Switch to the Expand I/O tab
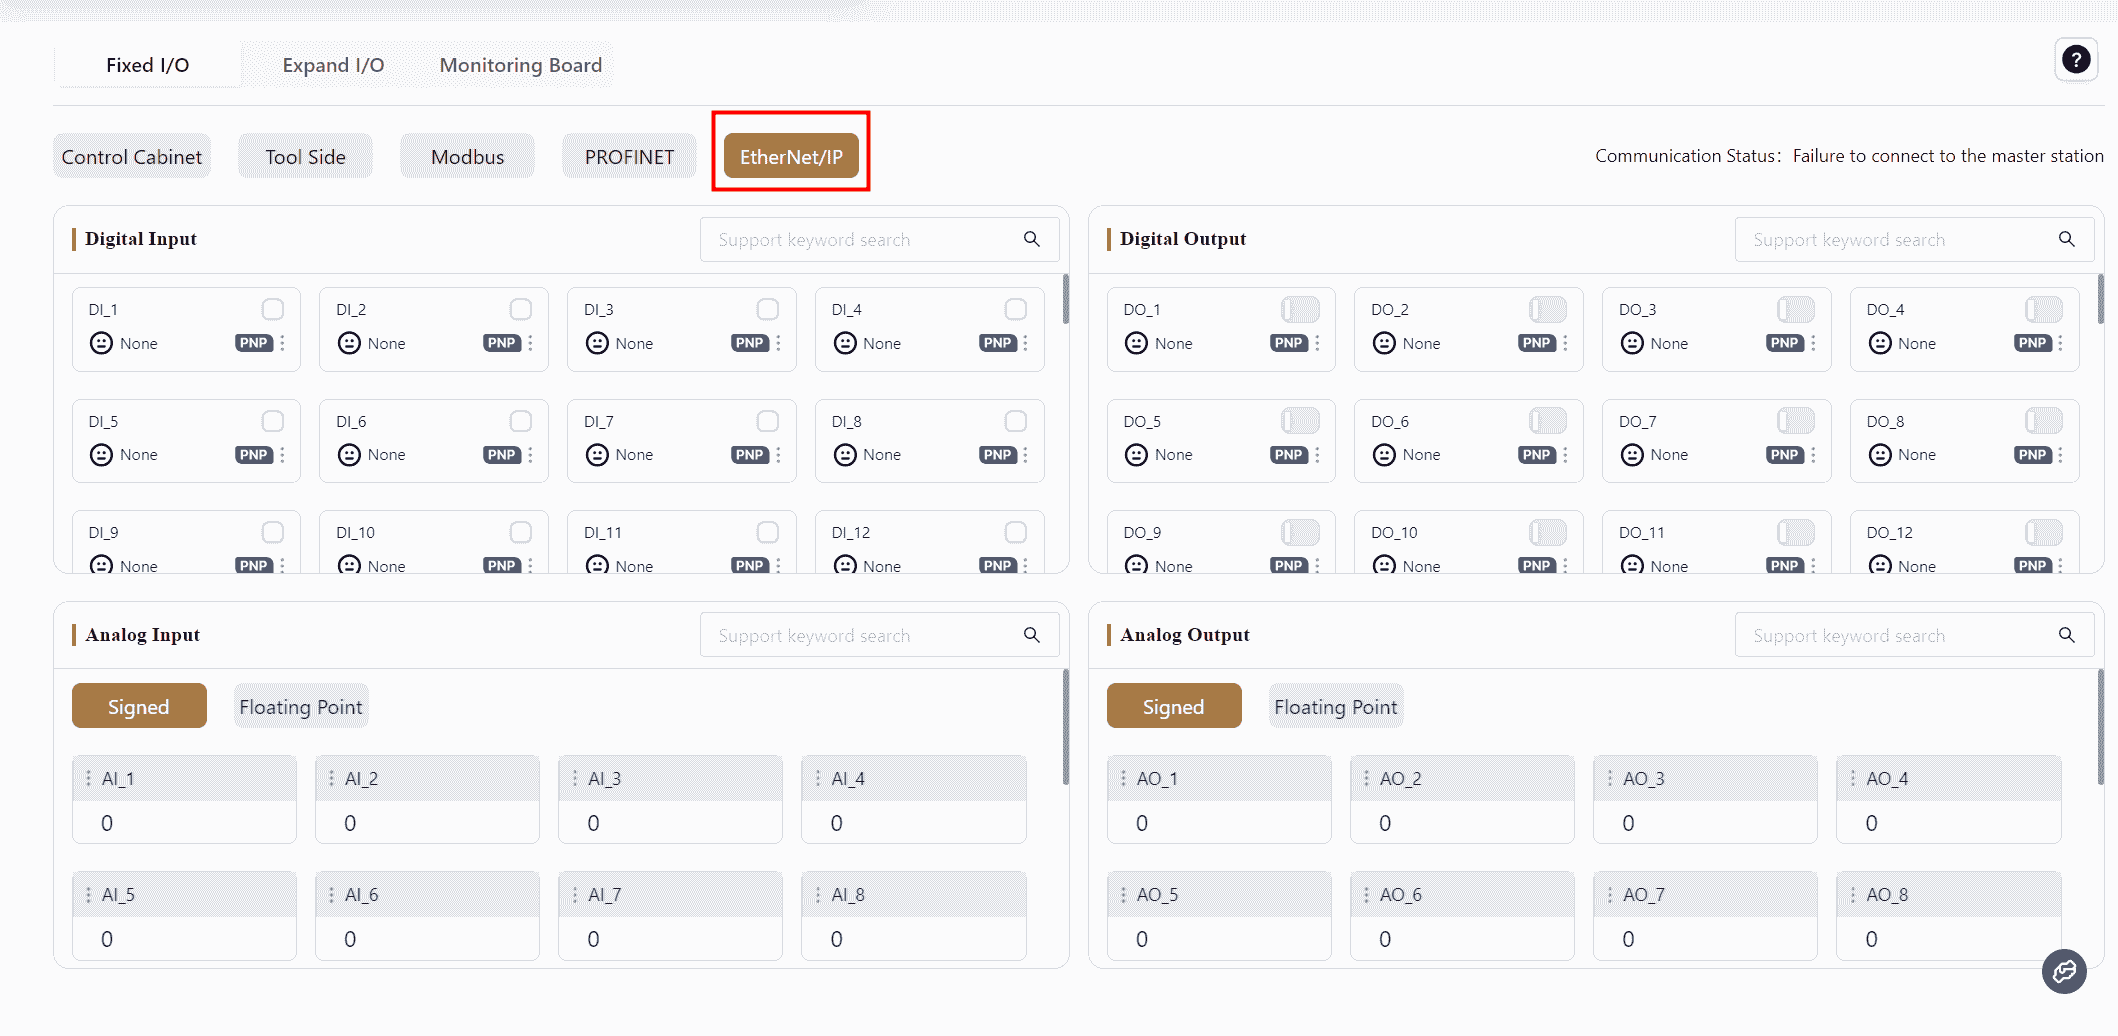2118x1036 pixels. 333,65
